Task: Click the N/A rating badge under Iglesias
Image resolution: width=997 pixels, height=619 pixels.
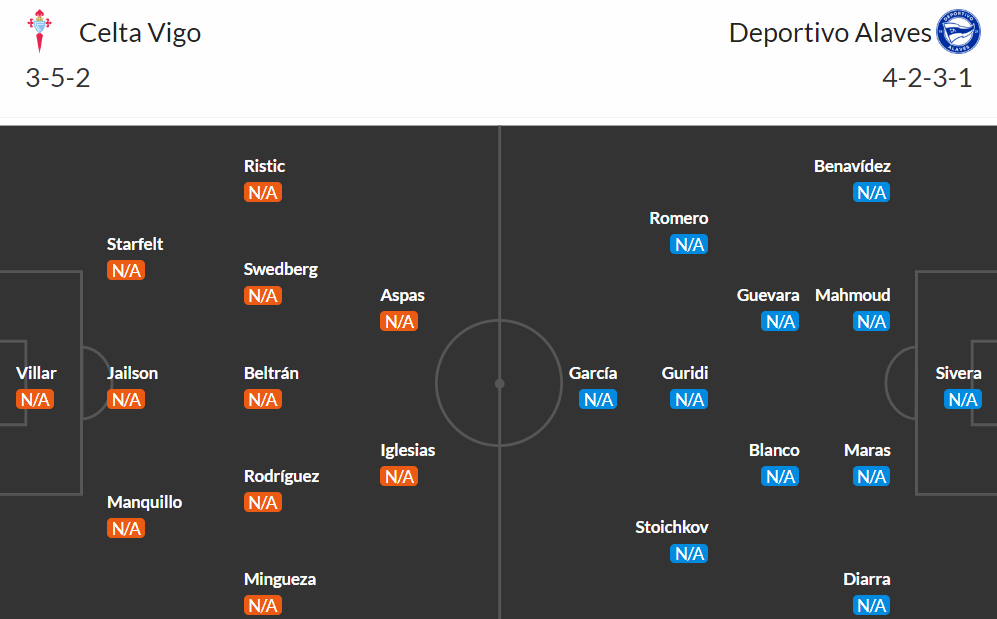Action: click(399, 477)
